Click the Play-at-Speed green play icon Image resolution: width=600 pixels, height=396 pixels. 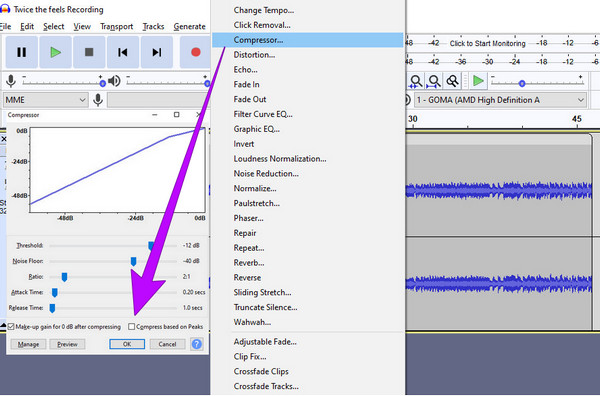coord(478,81)
